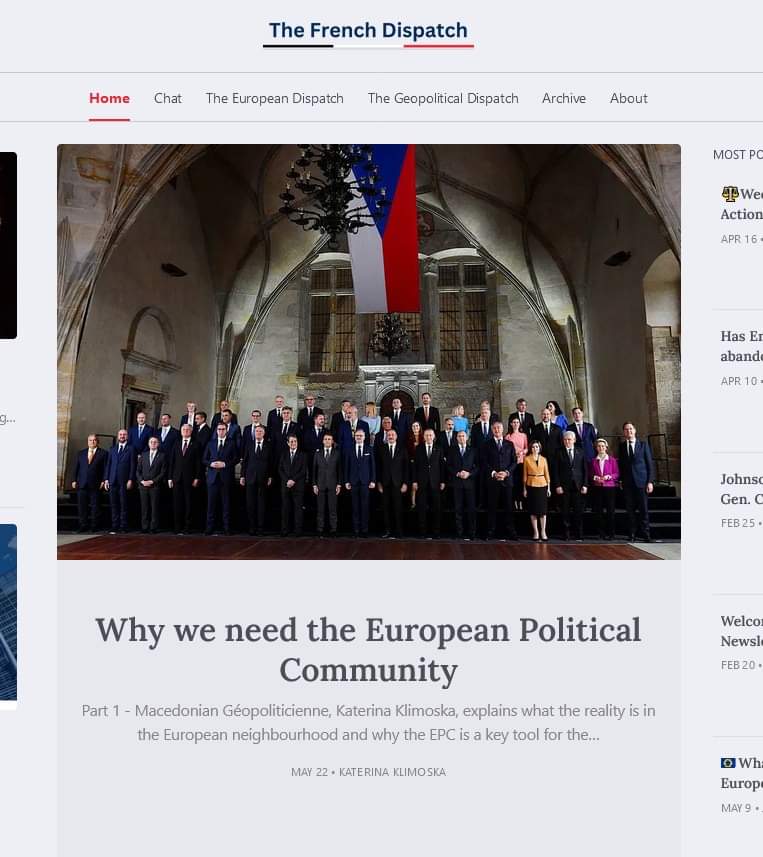Image resolution: width=763 pixels, height=857 pixels.
Task: Open popular post starting 'Welcom'
Action: (742, 631)
